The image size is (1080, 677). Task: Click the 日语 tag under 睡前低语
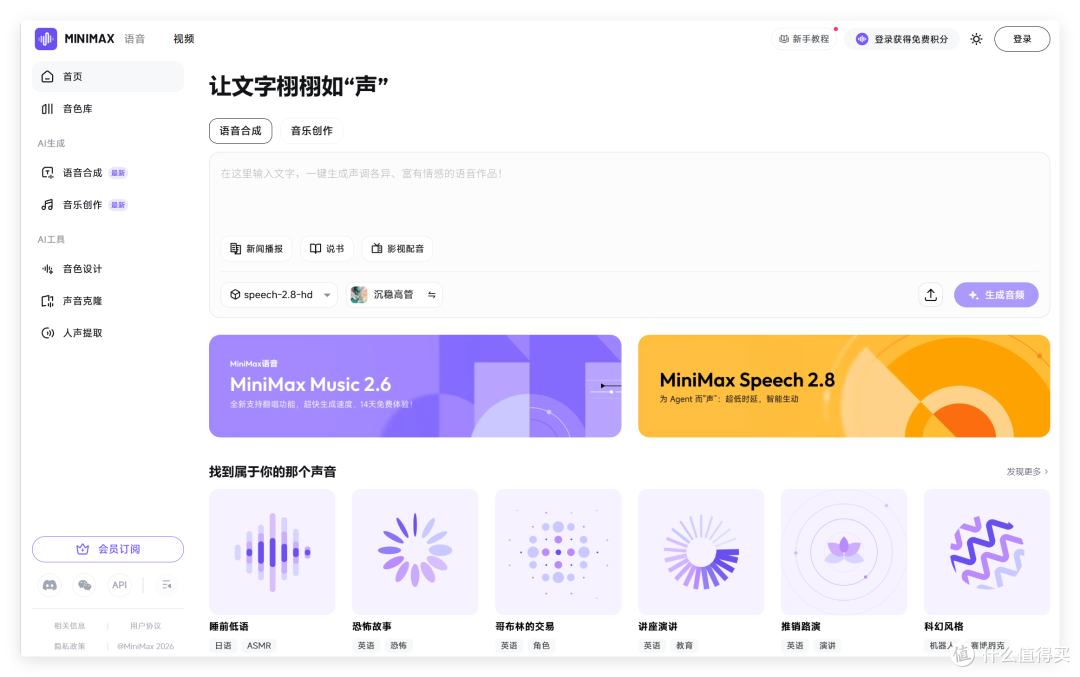point(223,645)
